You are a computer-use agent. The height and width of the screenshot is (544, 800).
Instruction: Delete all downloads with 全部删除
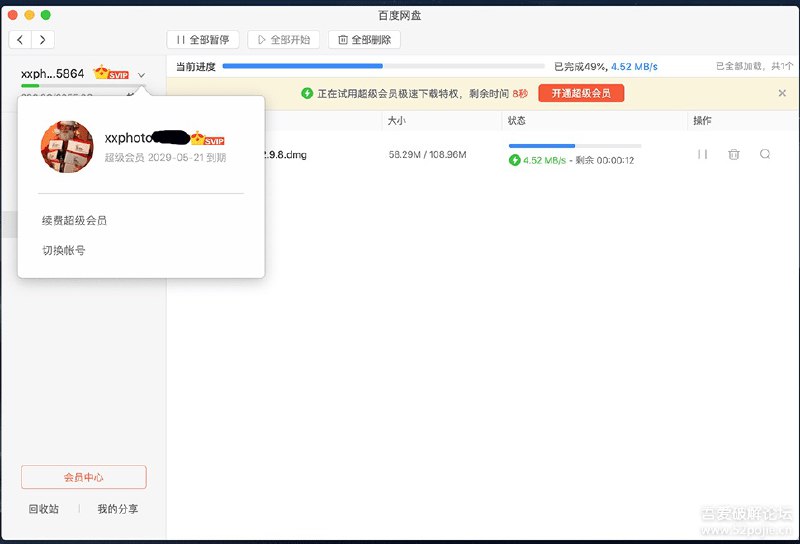coord(364,40)
